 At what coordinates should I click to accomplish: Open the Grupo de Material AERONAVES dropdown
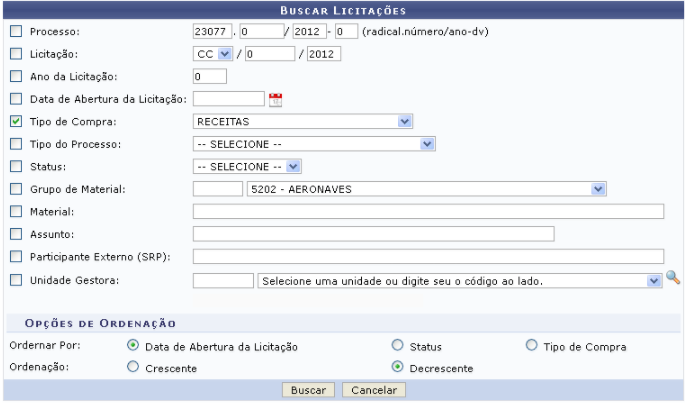(427, 188)
